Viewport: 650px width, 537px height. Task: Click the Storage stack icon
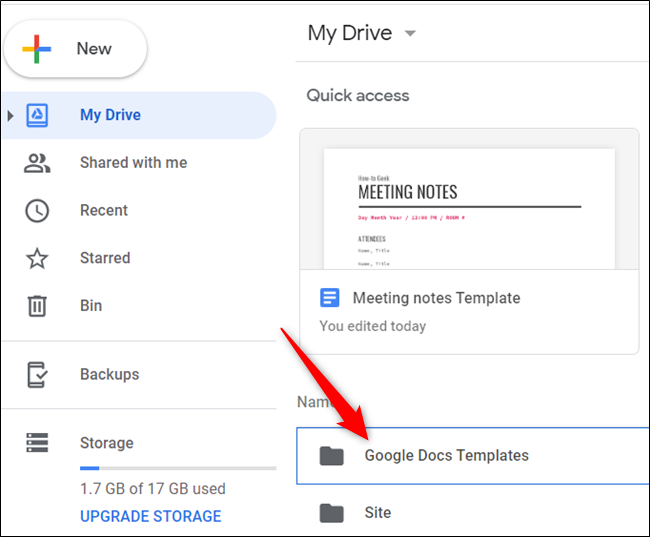tap(37, 443)
